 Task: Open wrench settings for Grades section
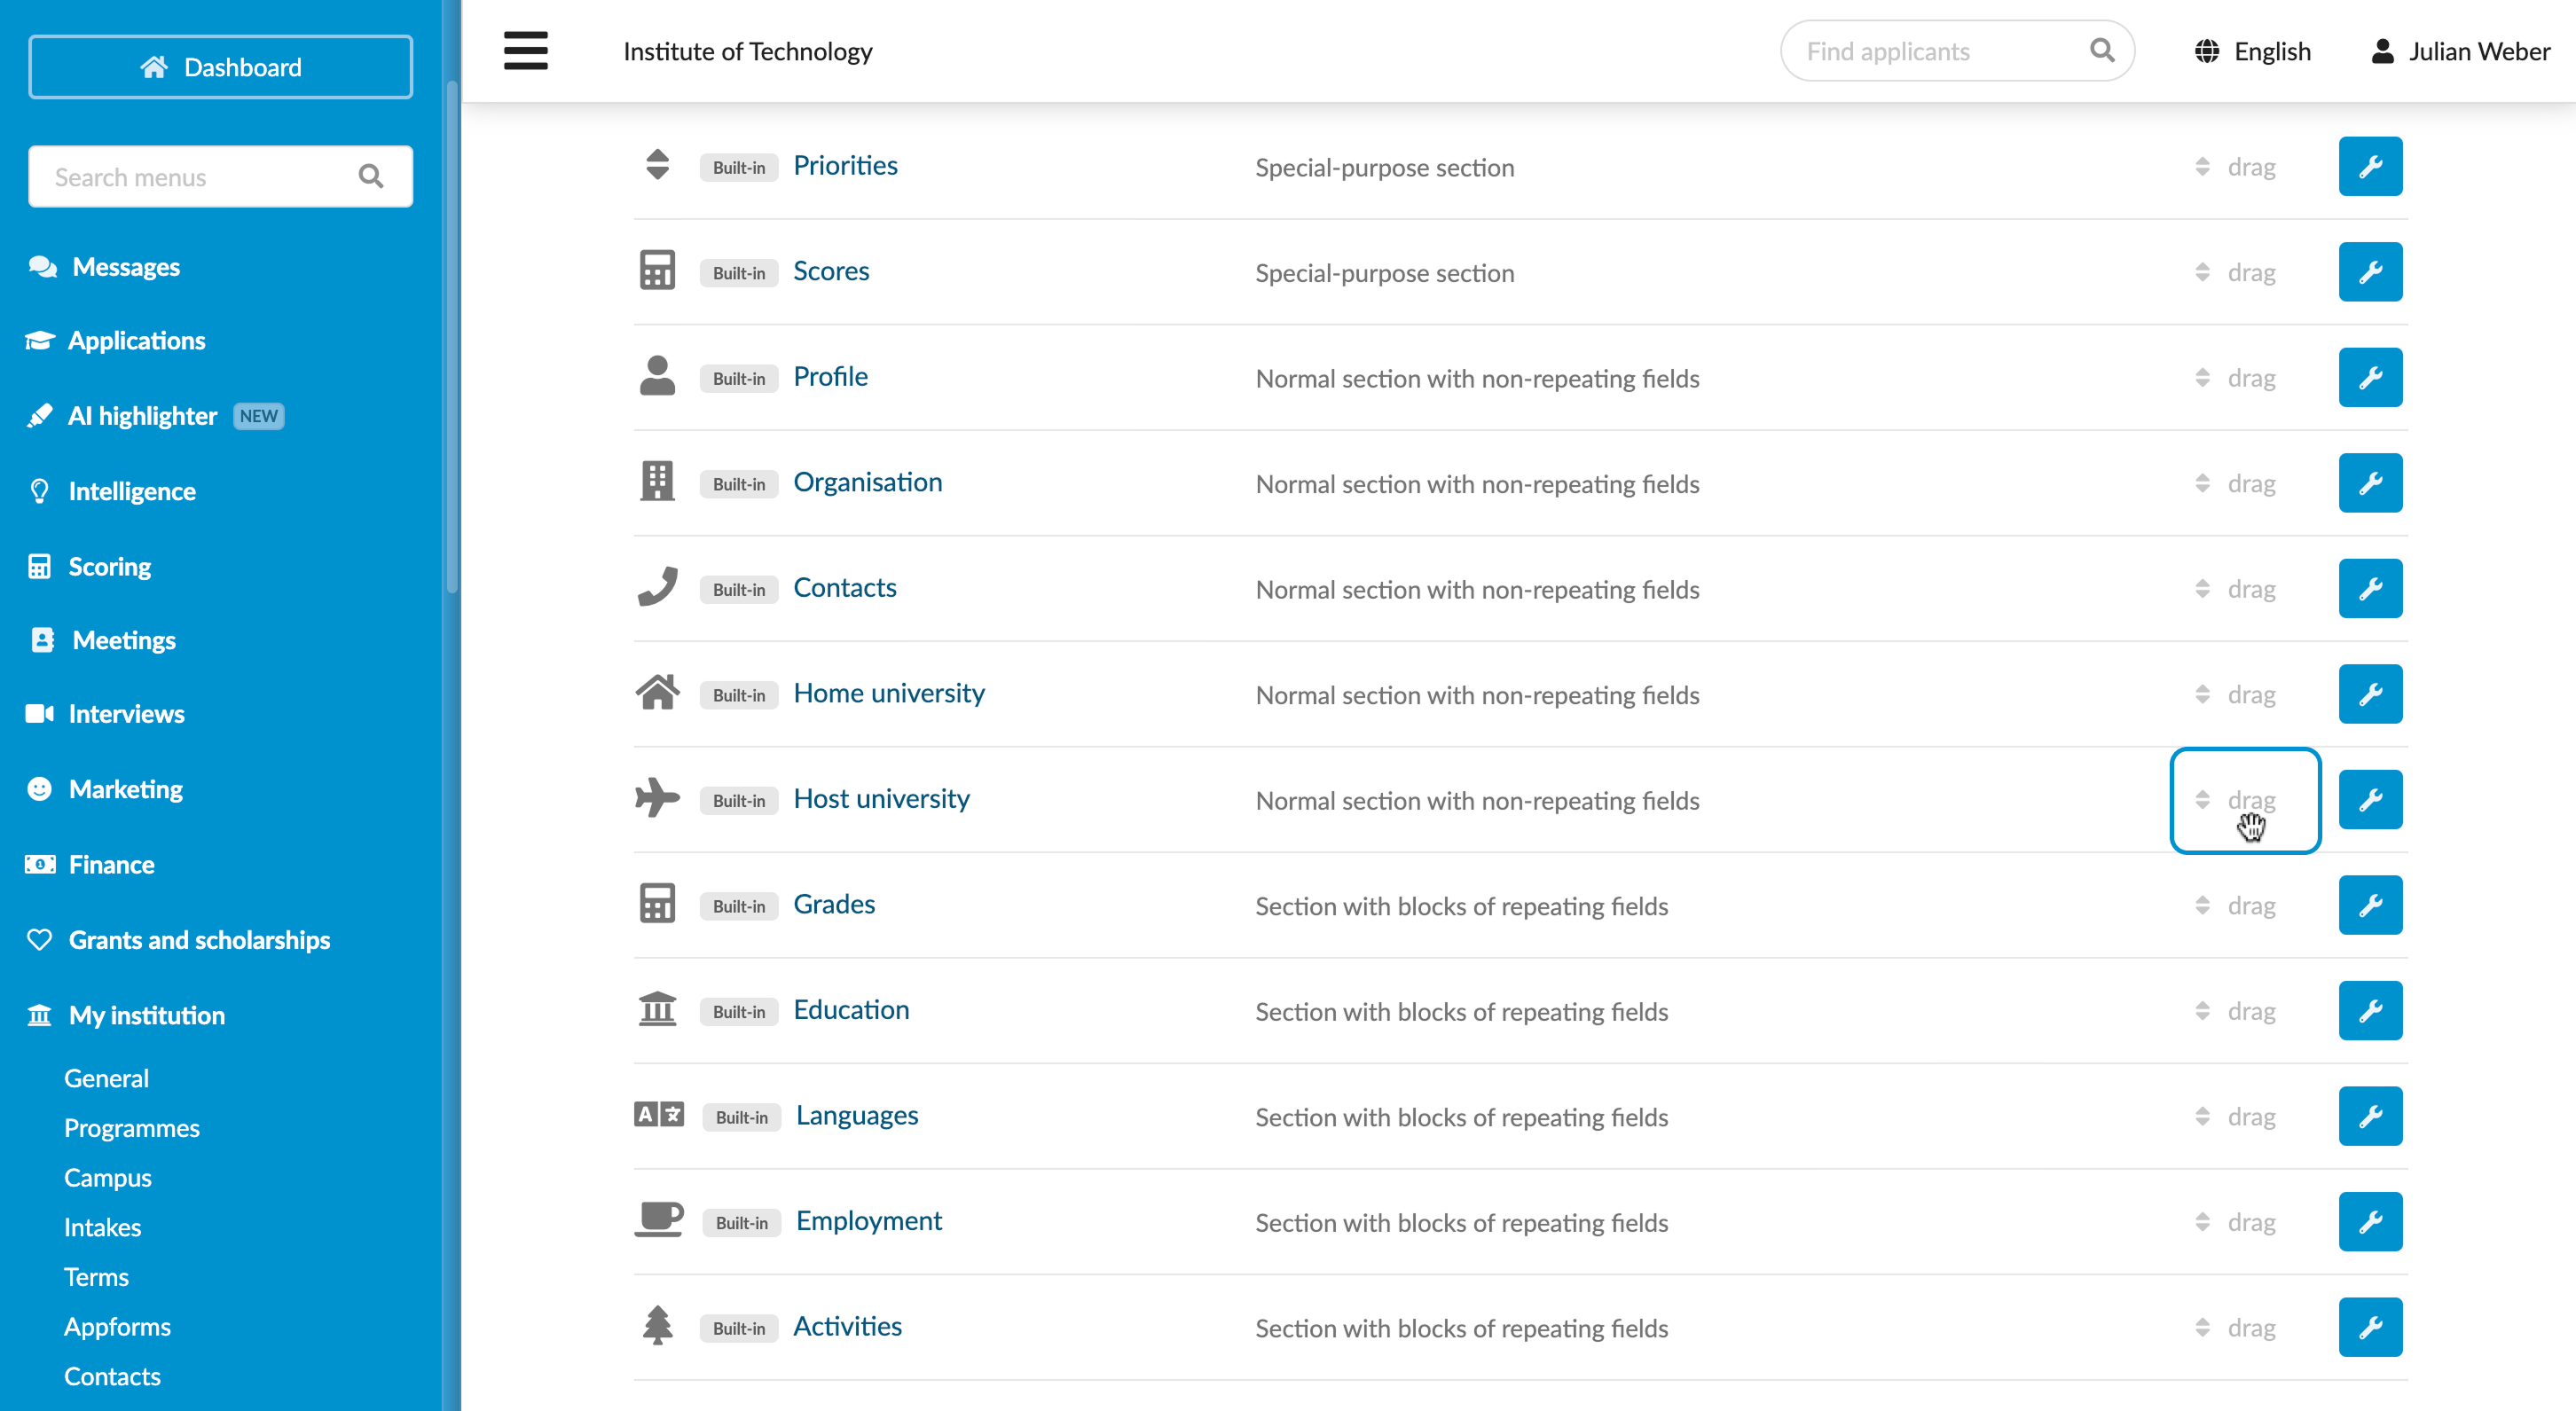click(2370, 905)
